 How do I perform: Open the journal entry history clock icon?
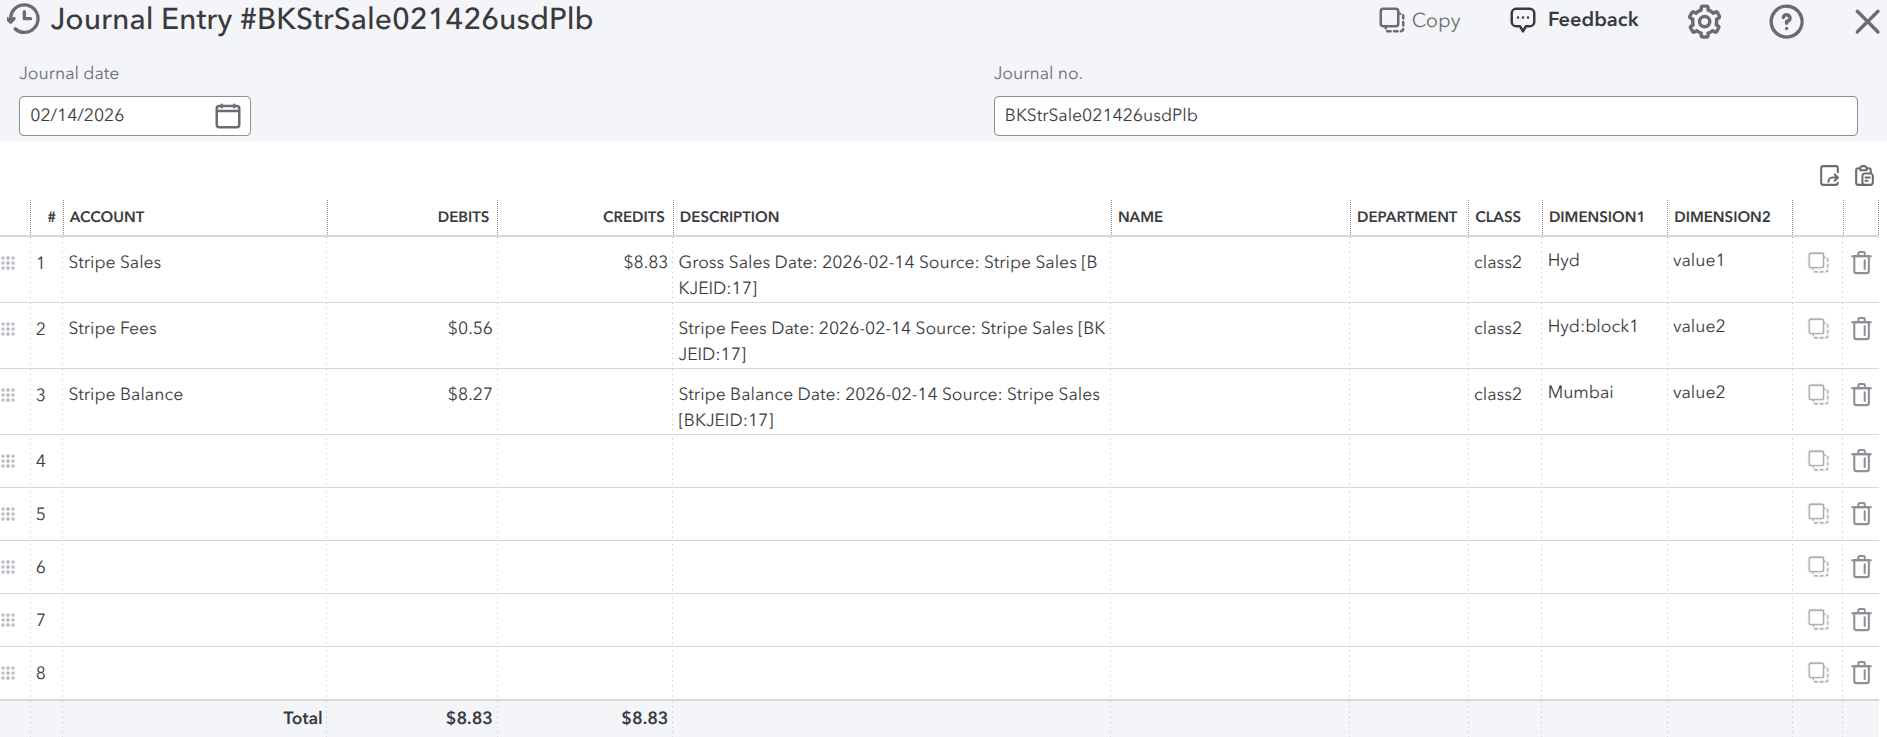23,19
